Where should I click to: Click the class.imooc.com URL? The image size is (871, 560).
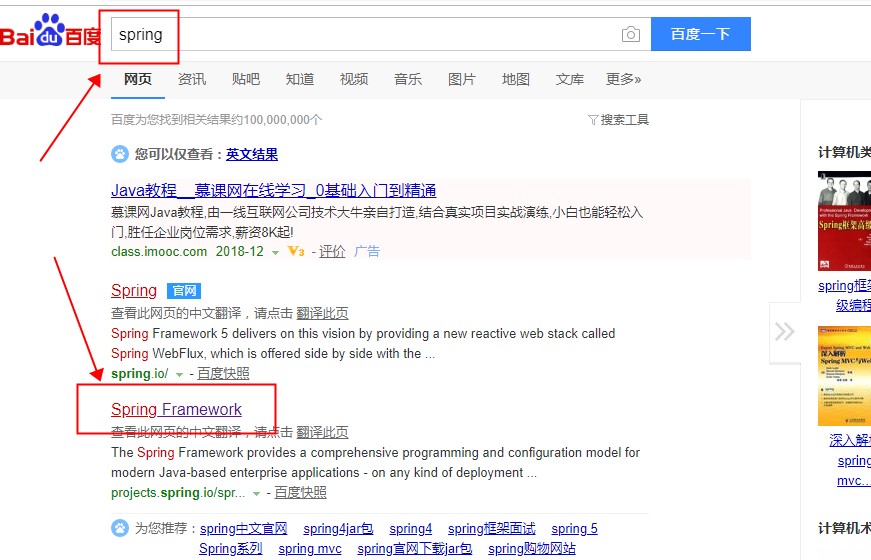[159, 252]
